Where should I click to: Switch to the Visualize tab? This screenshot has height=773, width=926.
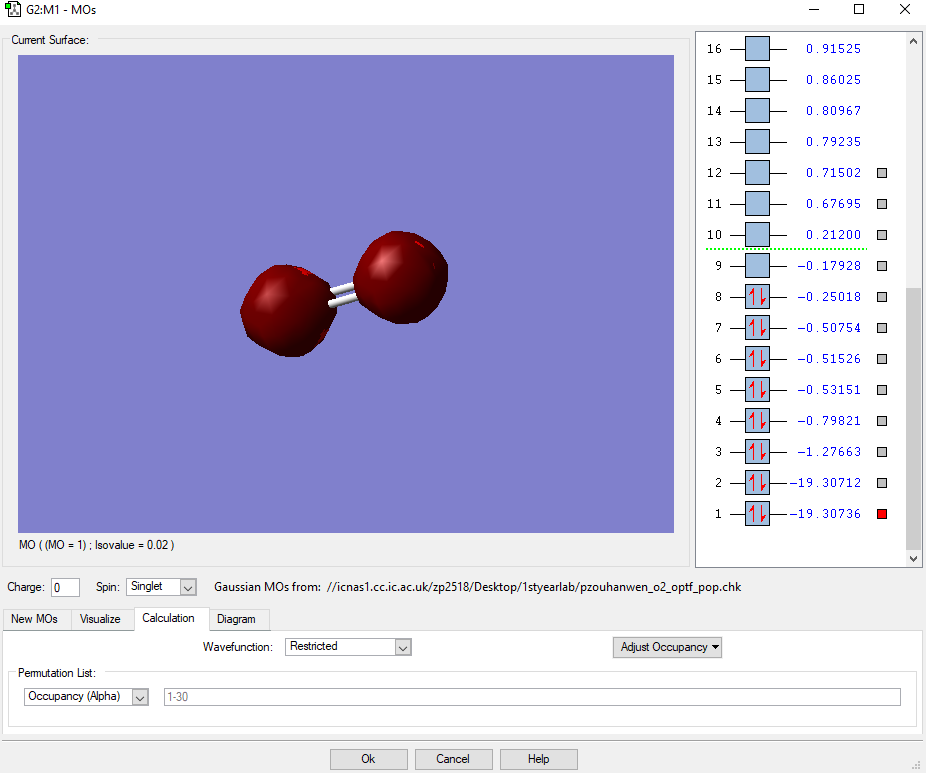[100, 619]
